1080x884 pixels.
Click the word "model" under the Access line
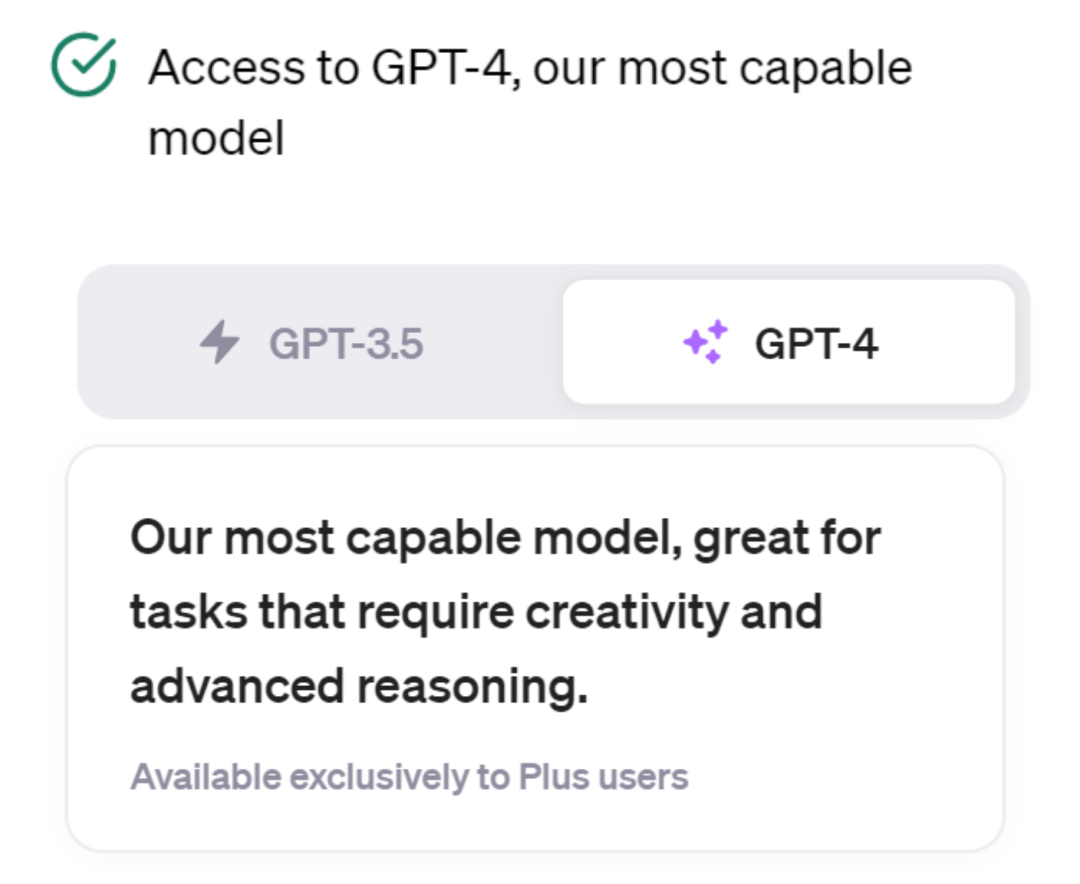(x=216, y=138)
